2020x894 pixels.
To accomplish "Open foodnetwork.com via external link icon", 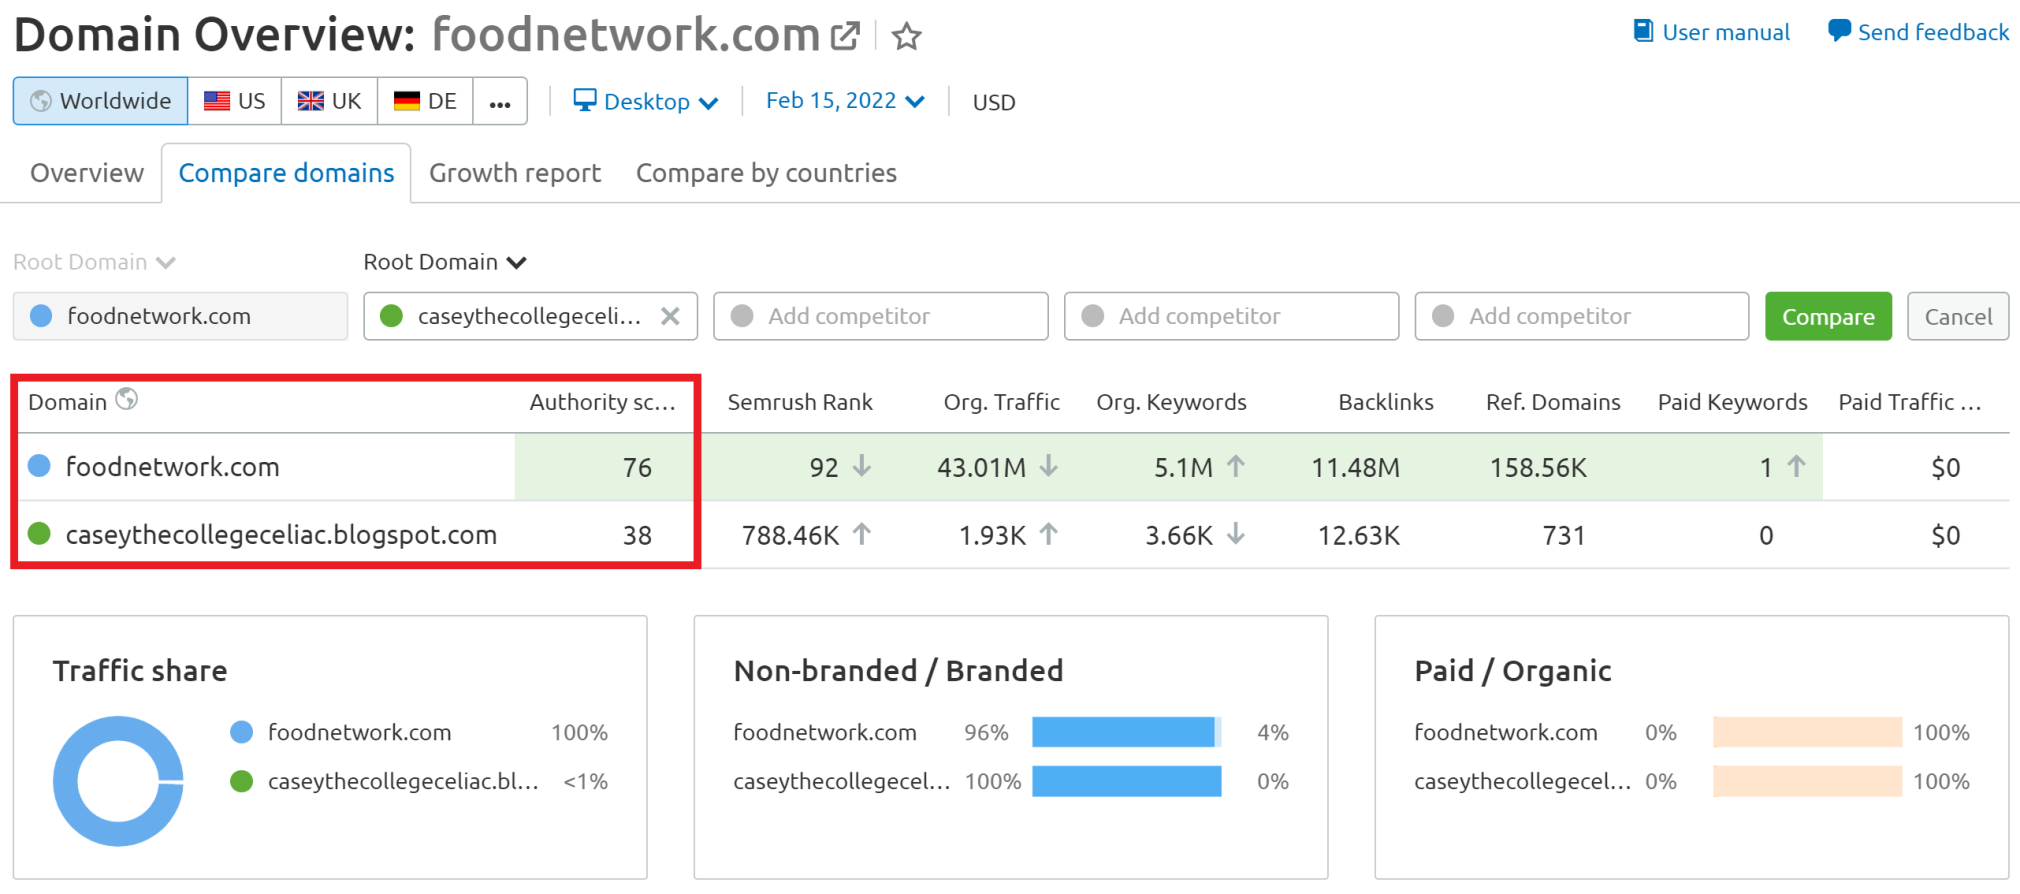I will (845, 36).
